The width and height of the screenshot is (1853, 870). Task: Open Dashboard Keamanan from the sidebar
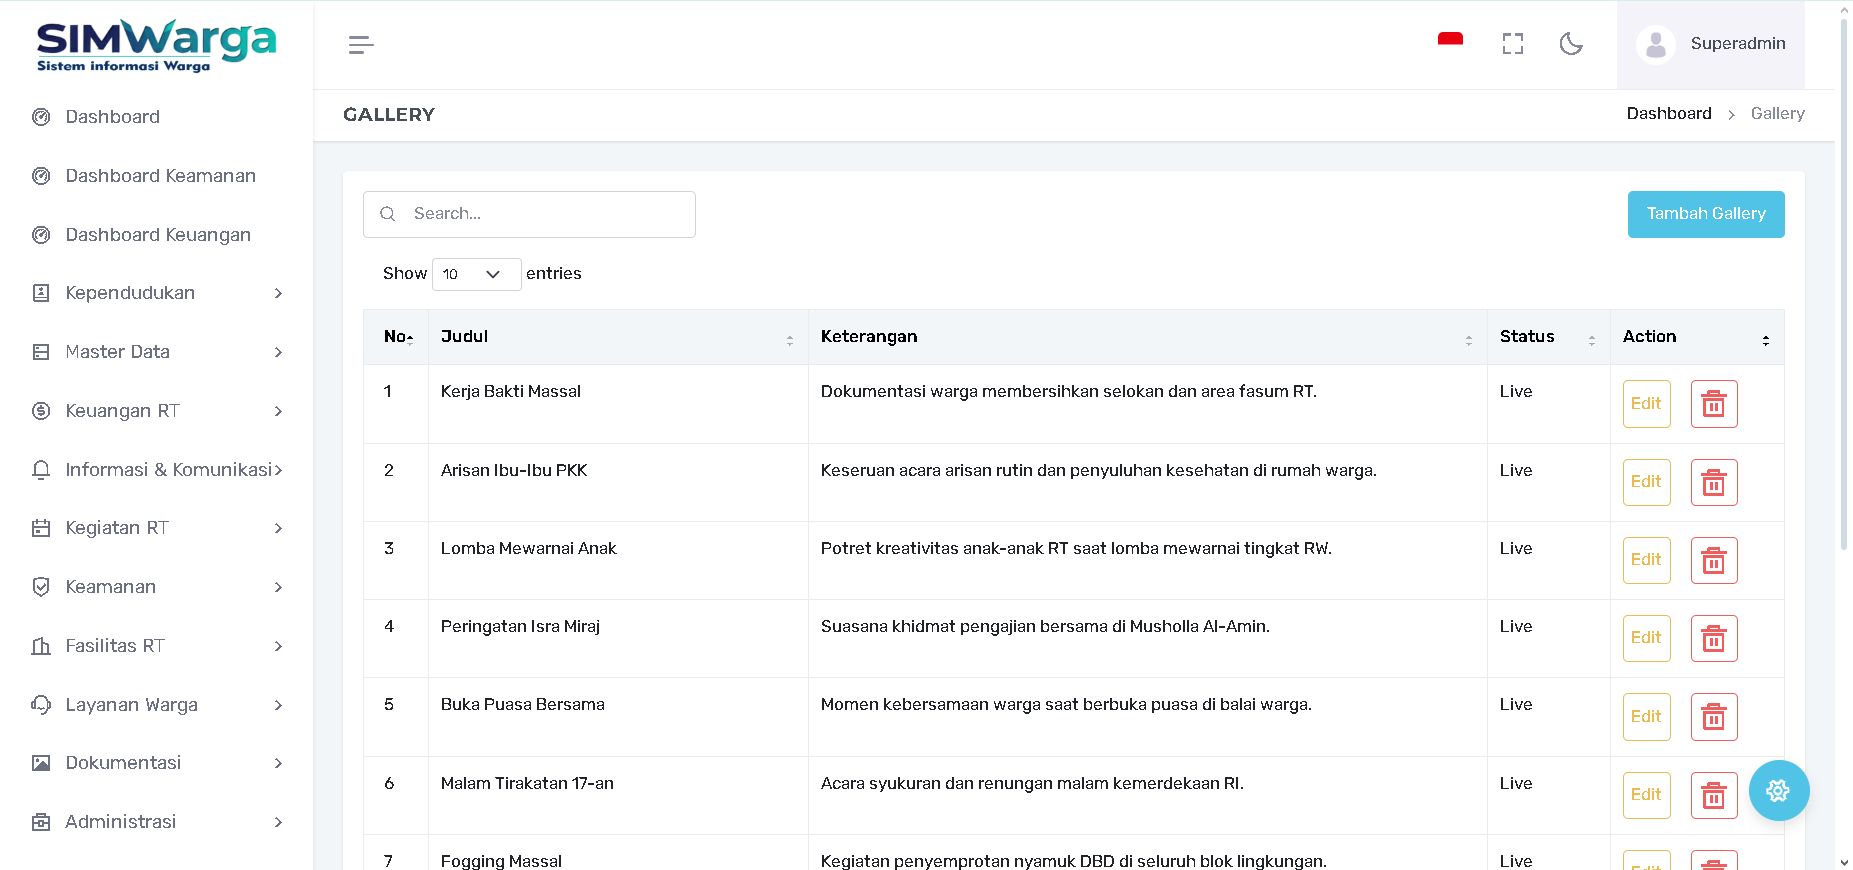160,176
